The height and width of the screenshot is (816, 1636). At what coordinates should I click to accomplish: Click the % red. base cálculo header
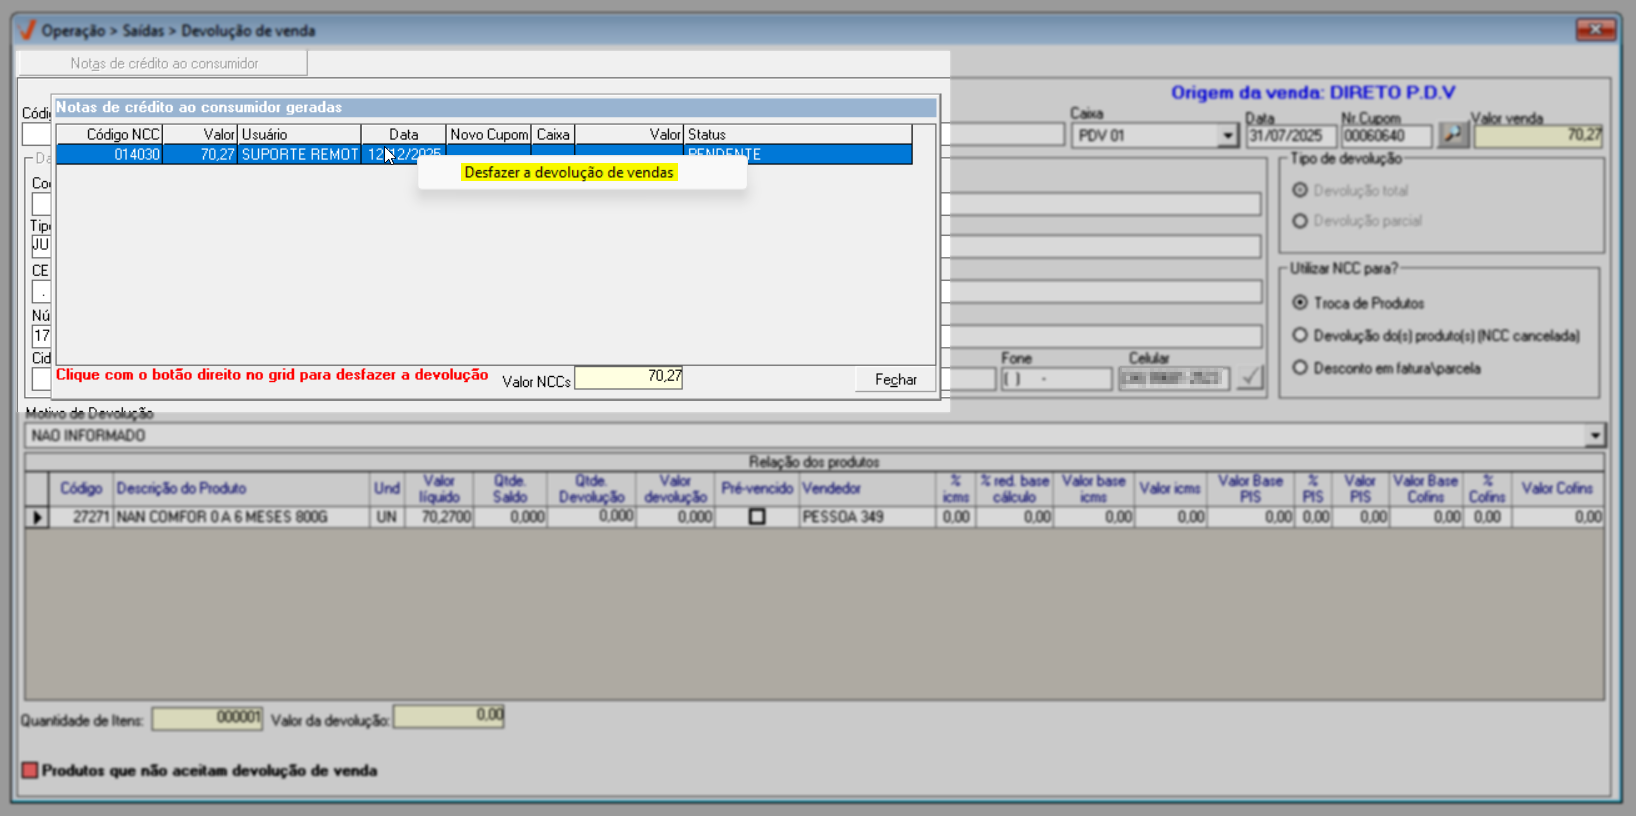[x=1014, y=489]
